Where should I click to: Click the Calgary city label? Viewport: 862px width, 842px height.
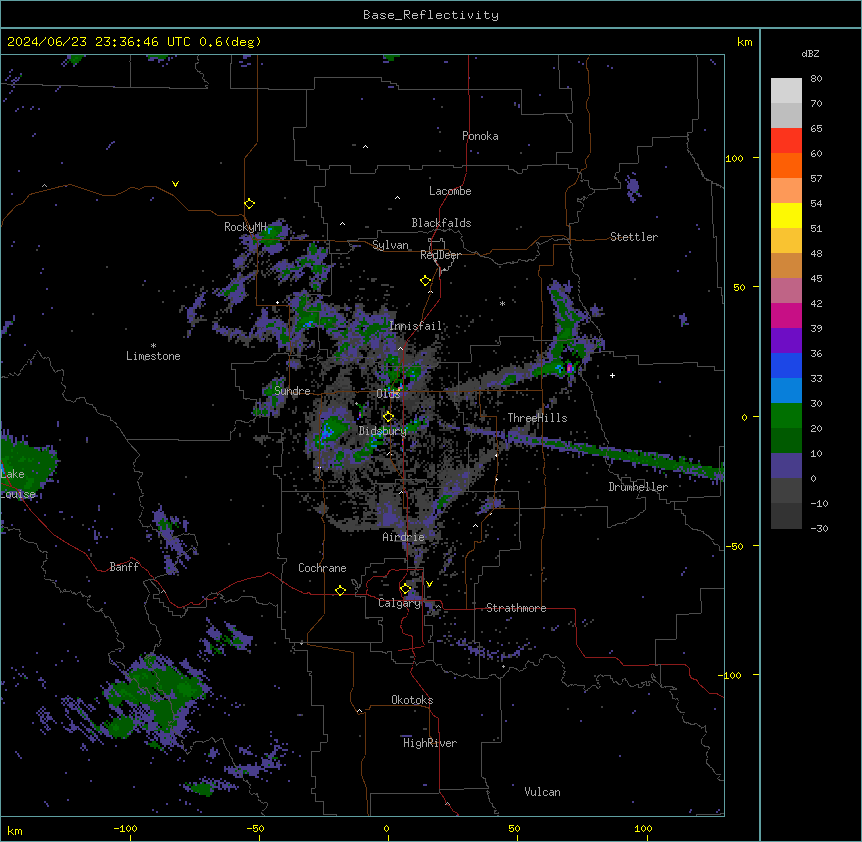[399, 603]
